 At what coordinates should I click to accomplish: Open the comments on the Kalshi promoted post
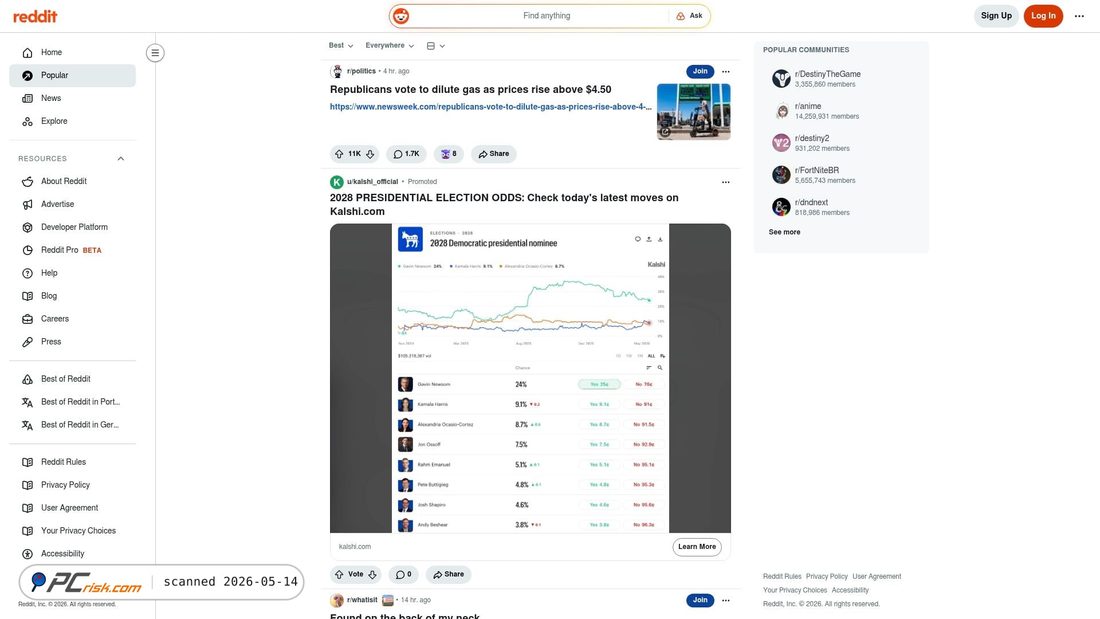(x=403, y=574)
